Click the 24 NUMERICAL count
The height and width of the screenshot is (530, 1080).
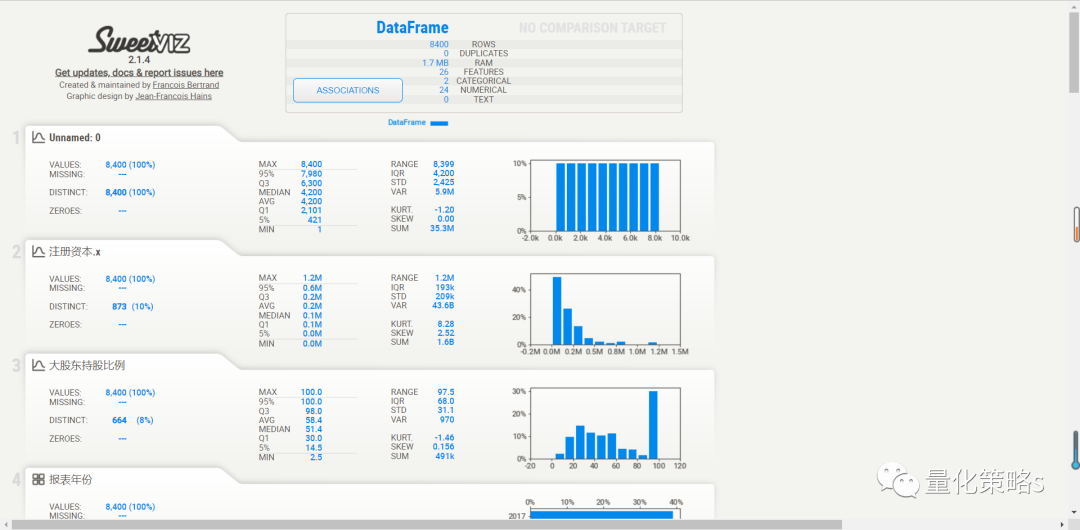pyautogui.click(x=444, y=90)
